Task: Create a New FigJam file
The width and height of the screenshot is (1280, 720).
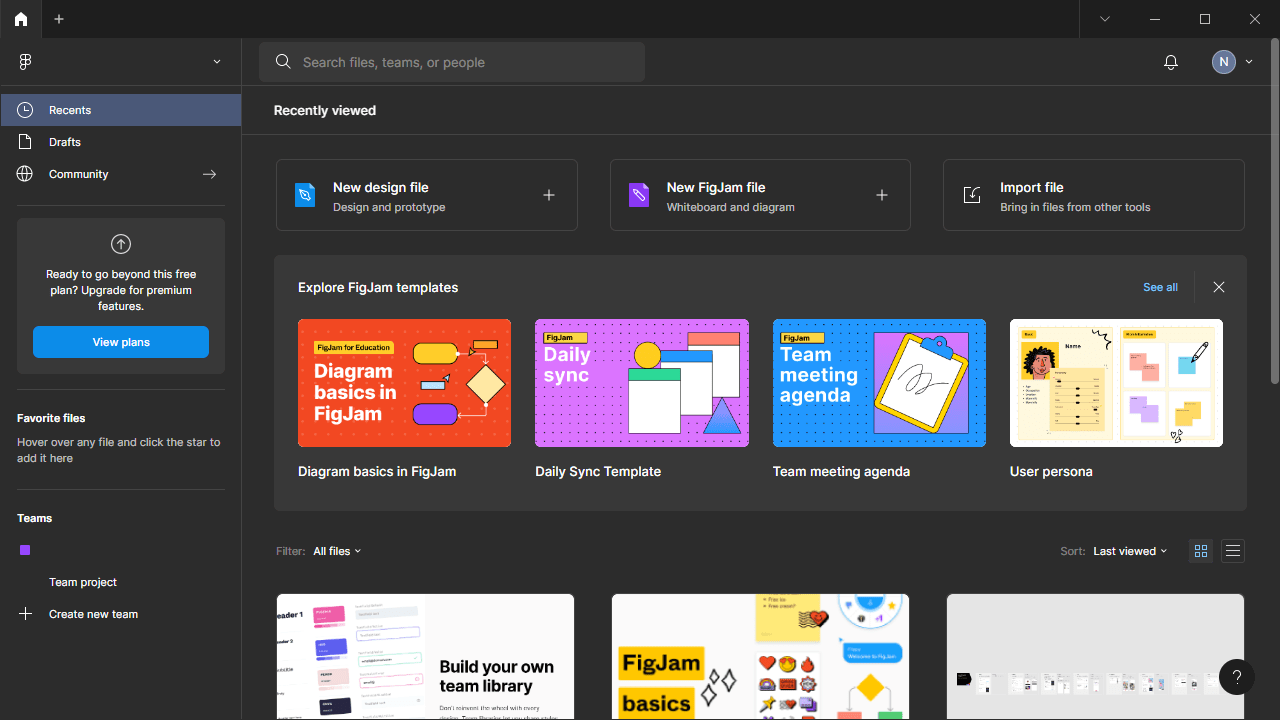Action: (x=760, y=195)
